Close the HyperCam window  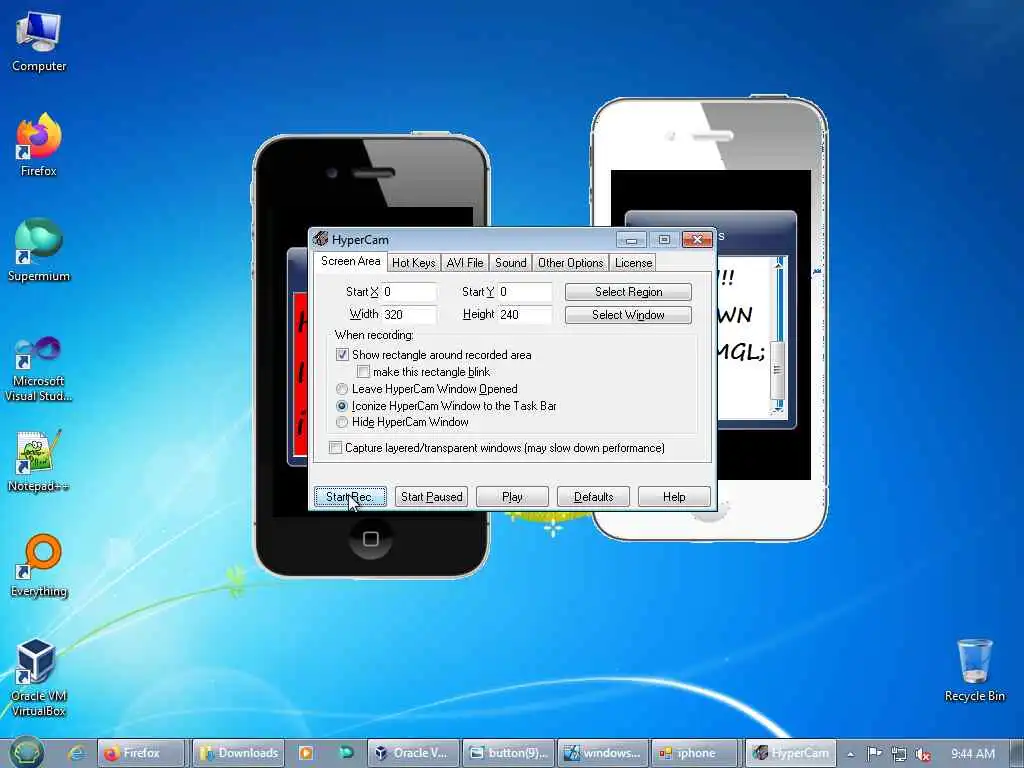pos(697,240)
